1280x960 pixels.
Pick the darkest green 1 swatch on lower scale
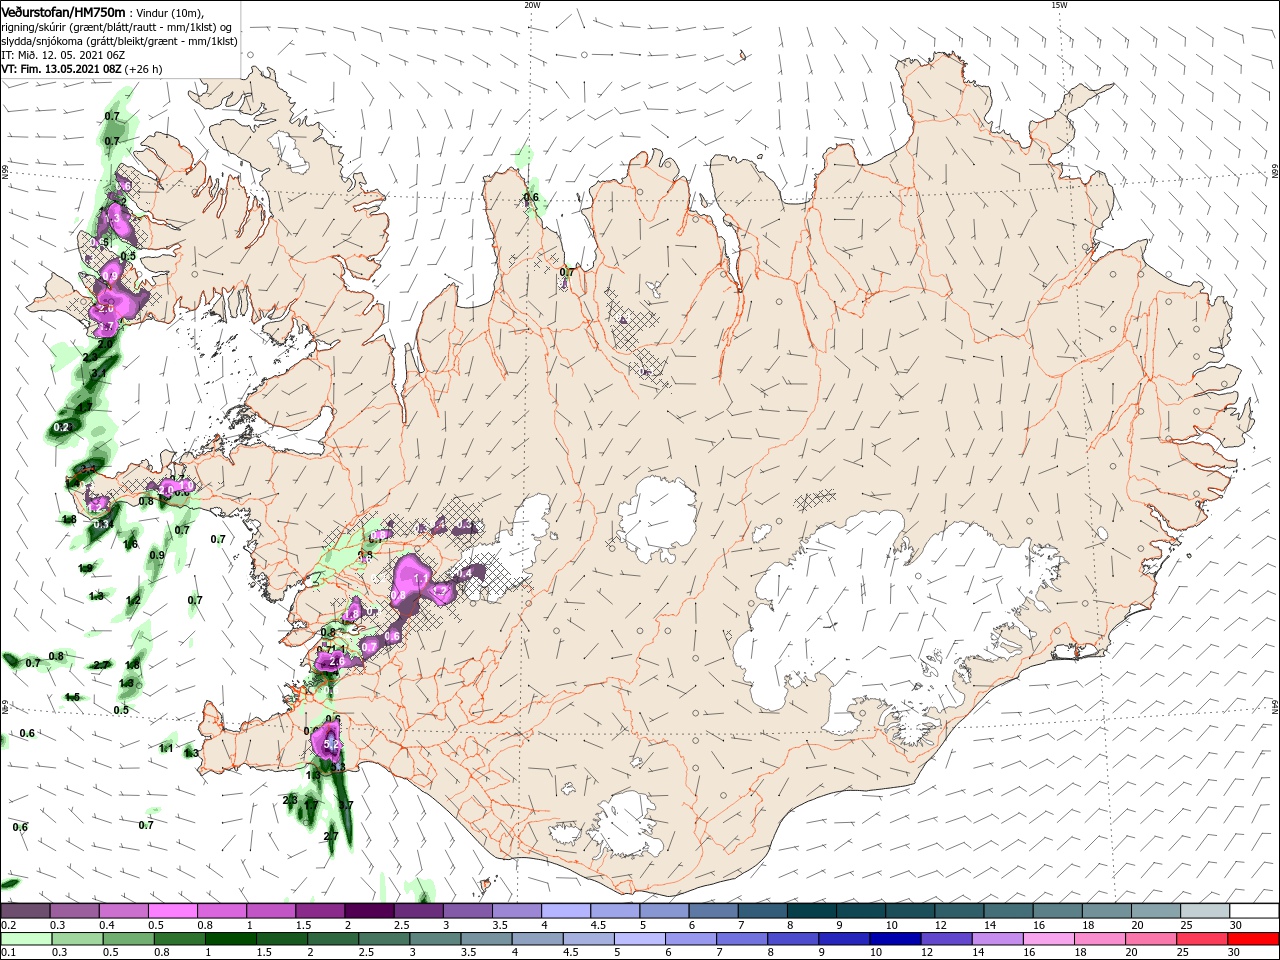[x=230, y=939]
